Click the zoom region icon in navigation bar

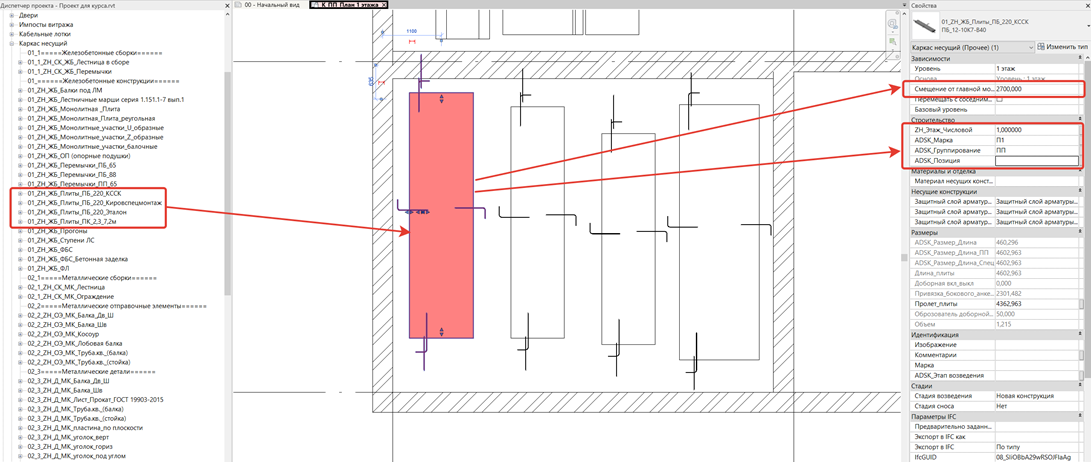892,42
